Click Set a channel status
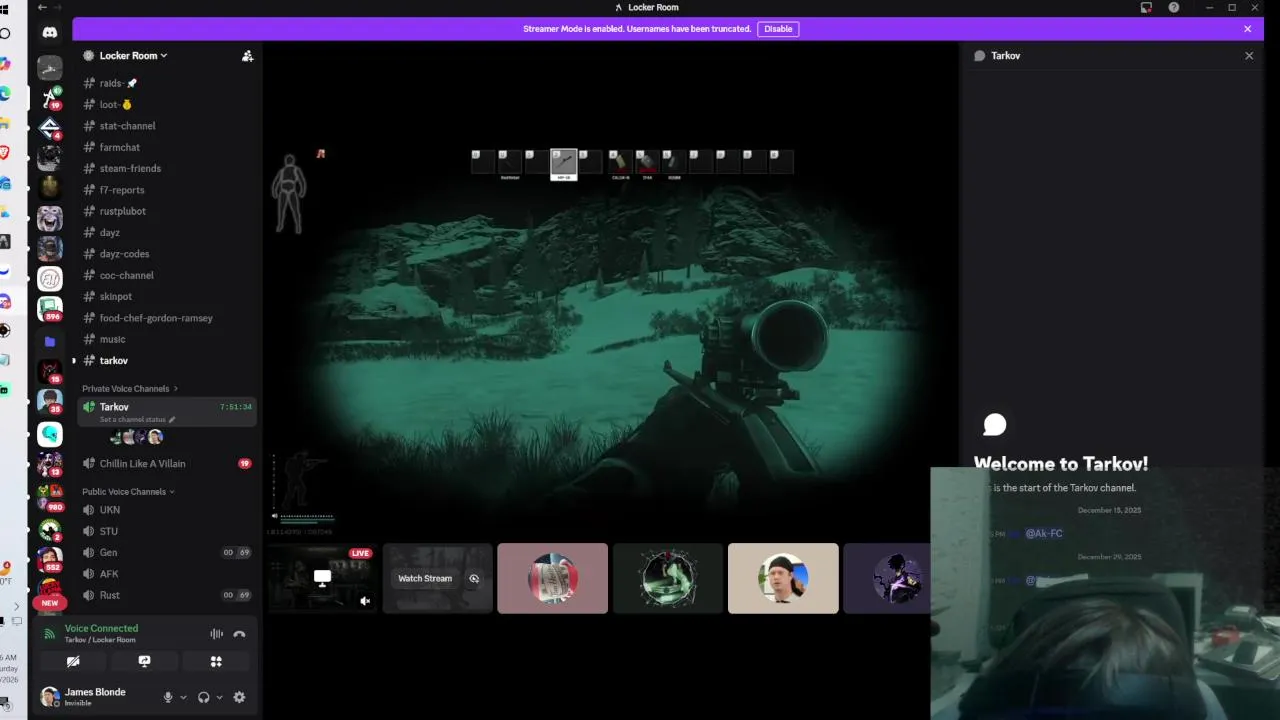This screenshot has height=720, width=1280. tap(133, 420)
